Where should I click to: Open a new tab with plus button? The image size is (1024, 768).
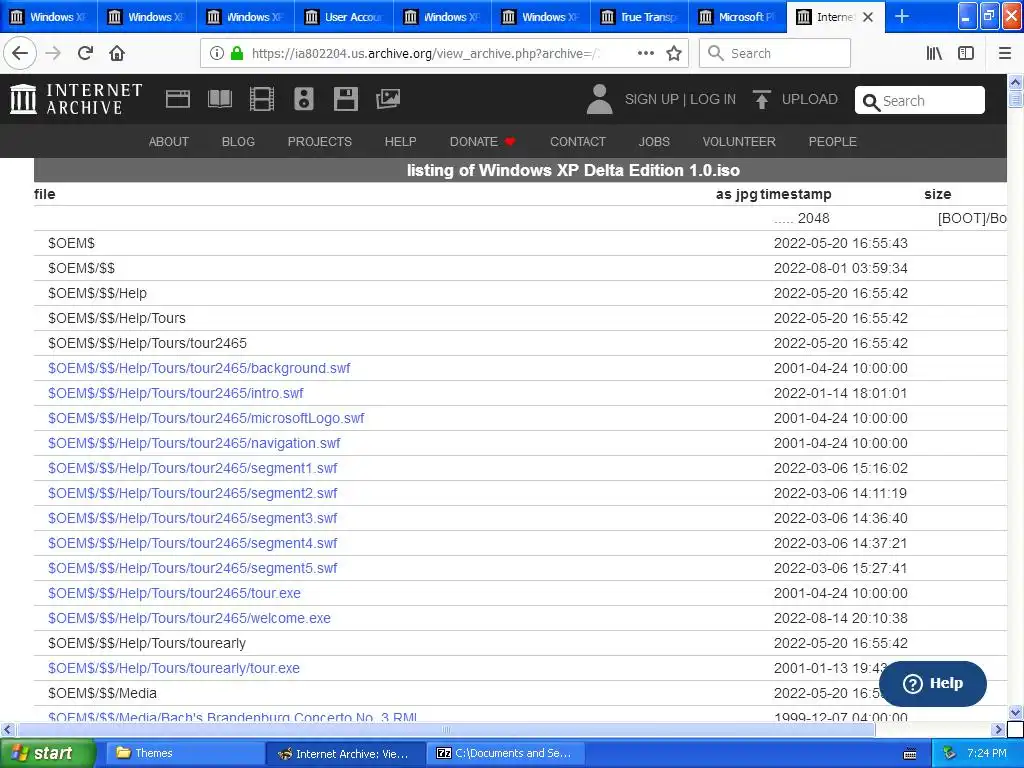click(x=901, y=16)
